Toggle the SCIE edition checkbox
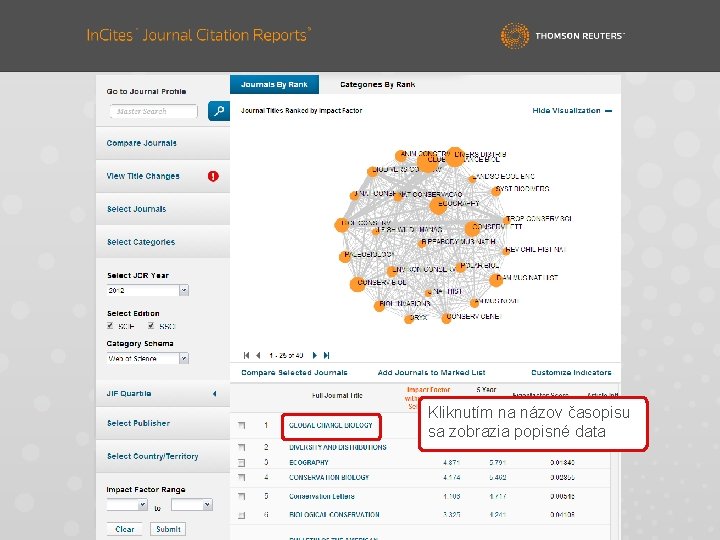Viewport: 720px width, 540px height. click(110, 326)
